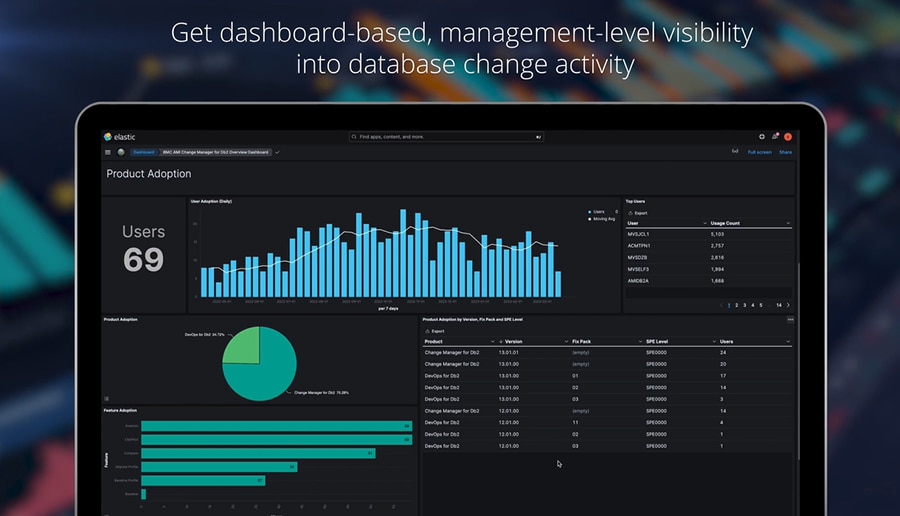This screenshot has height=516, width=900.
Task: Open panel options for Product Adoption by Version table
Action: (x=790, y=319)
